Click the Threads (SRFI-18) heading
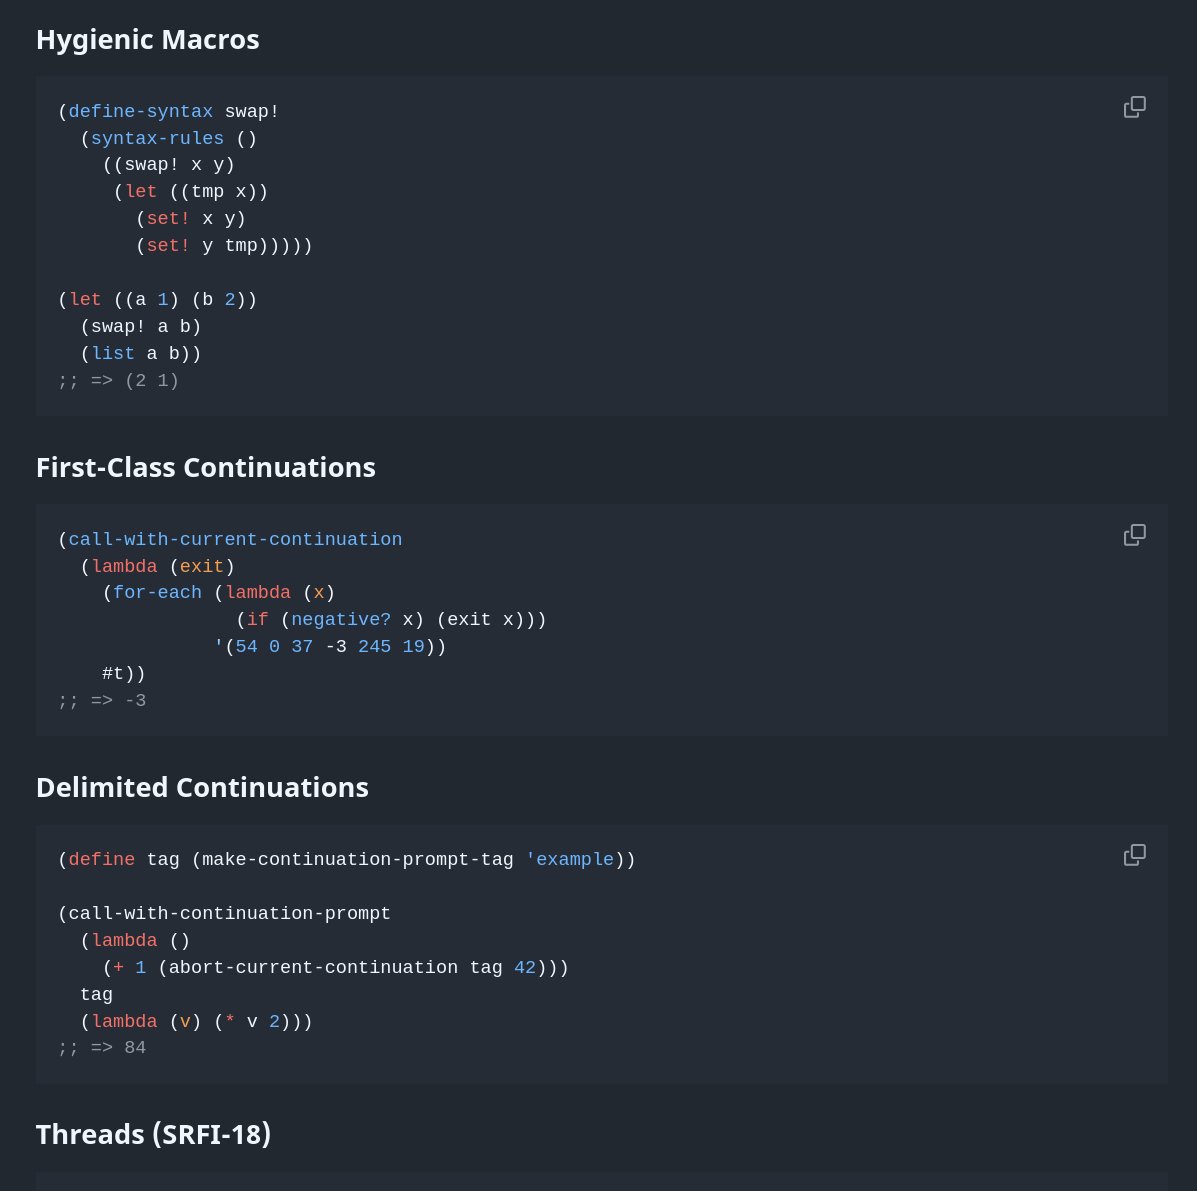Screen dimensions: 1197x1191 (153, 1134)
